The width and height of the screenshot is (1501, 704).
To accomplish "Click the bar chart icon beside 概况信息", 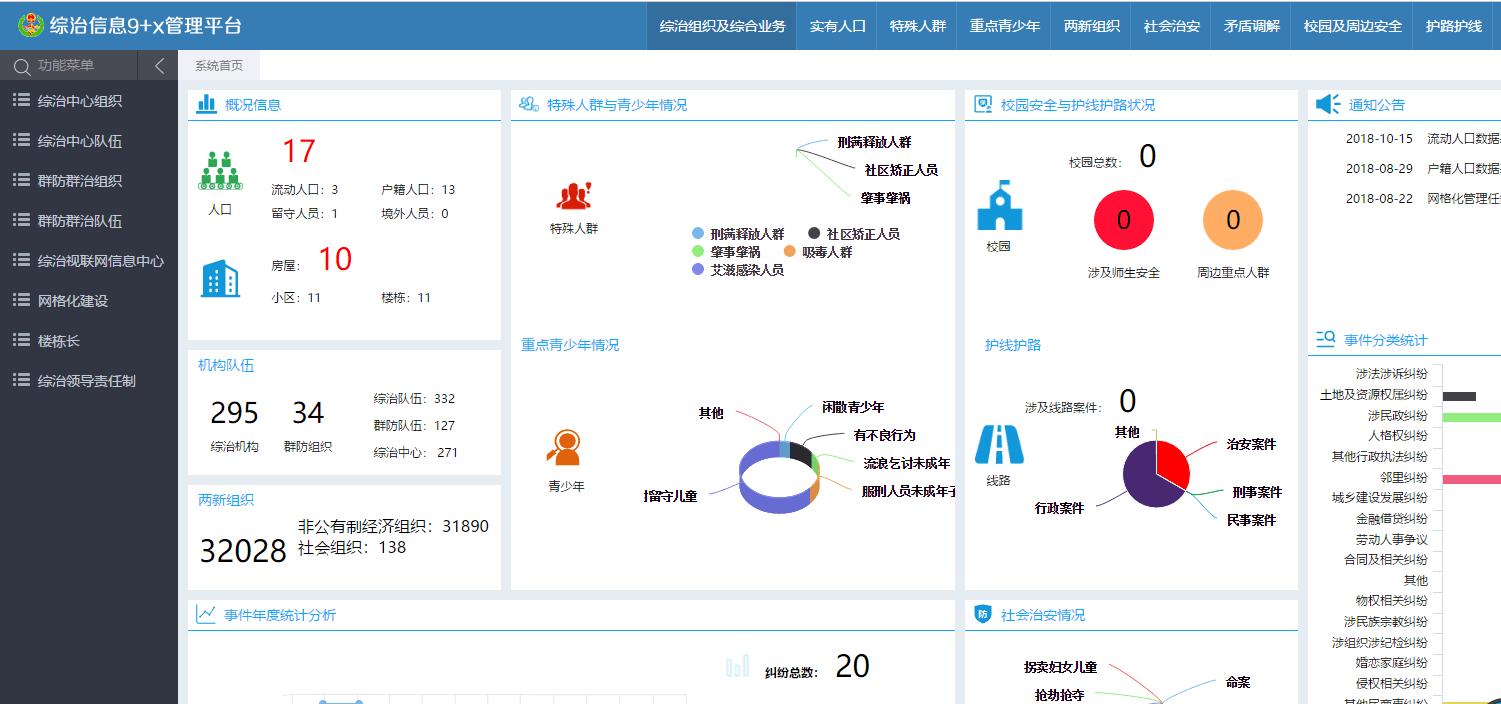I will [x=204, y=103].
